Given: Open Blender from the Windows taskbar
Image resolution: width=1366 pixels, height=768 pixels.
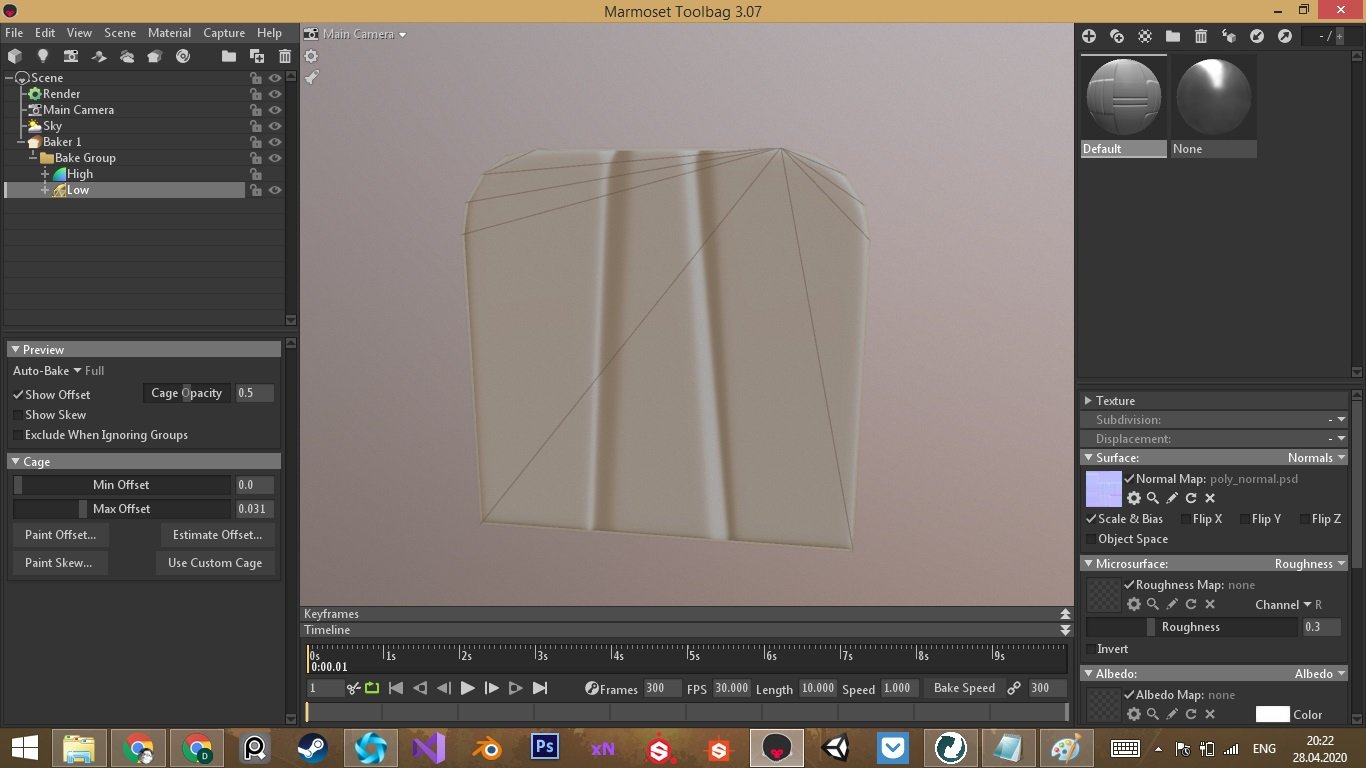Looking at the screenshot, I should (x=486, y=748).
